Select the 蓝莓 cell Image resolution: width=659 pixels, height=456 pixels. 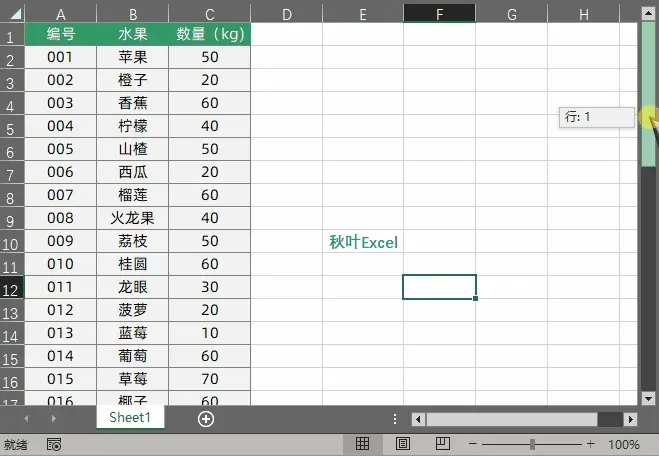[x=133, y=333]
